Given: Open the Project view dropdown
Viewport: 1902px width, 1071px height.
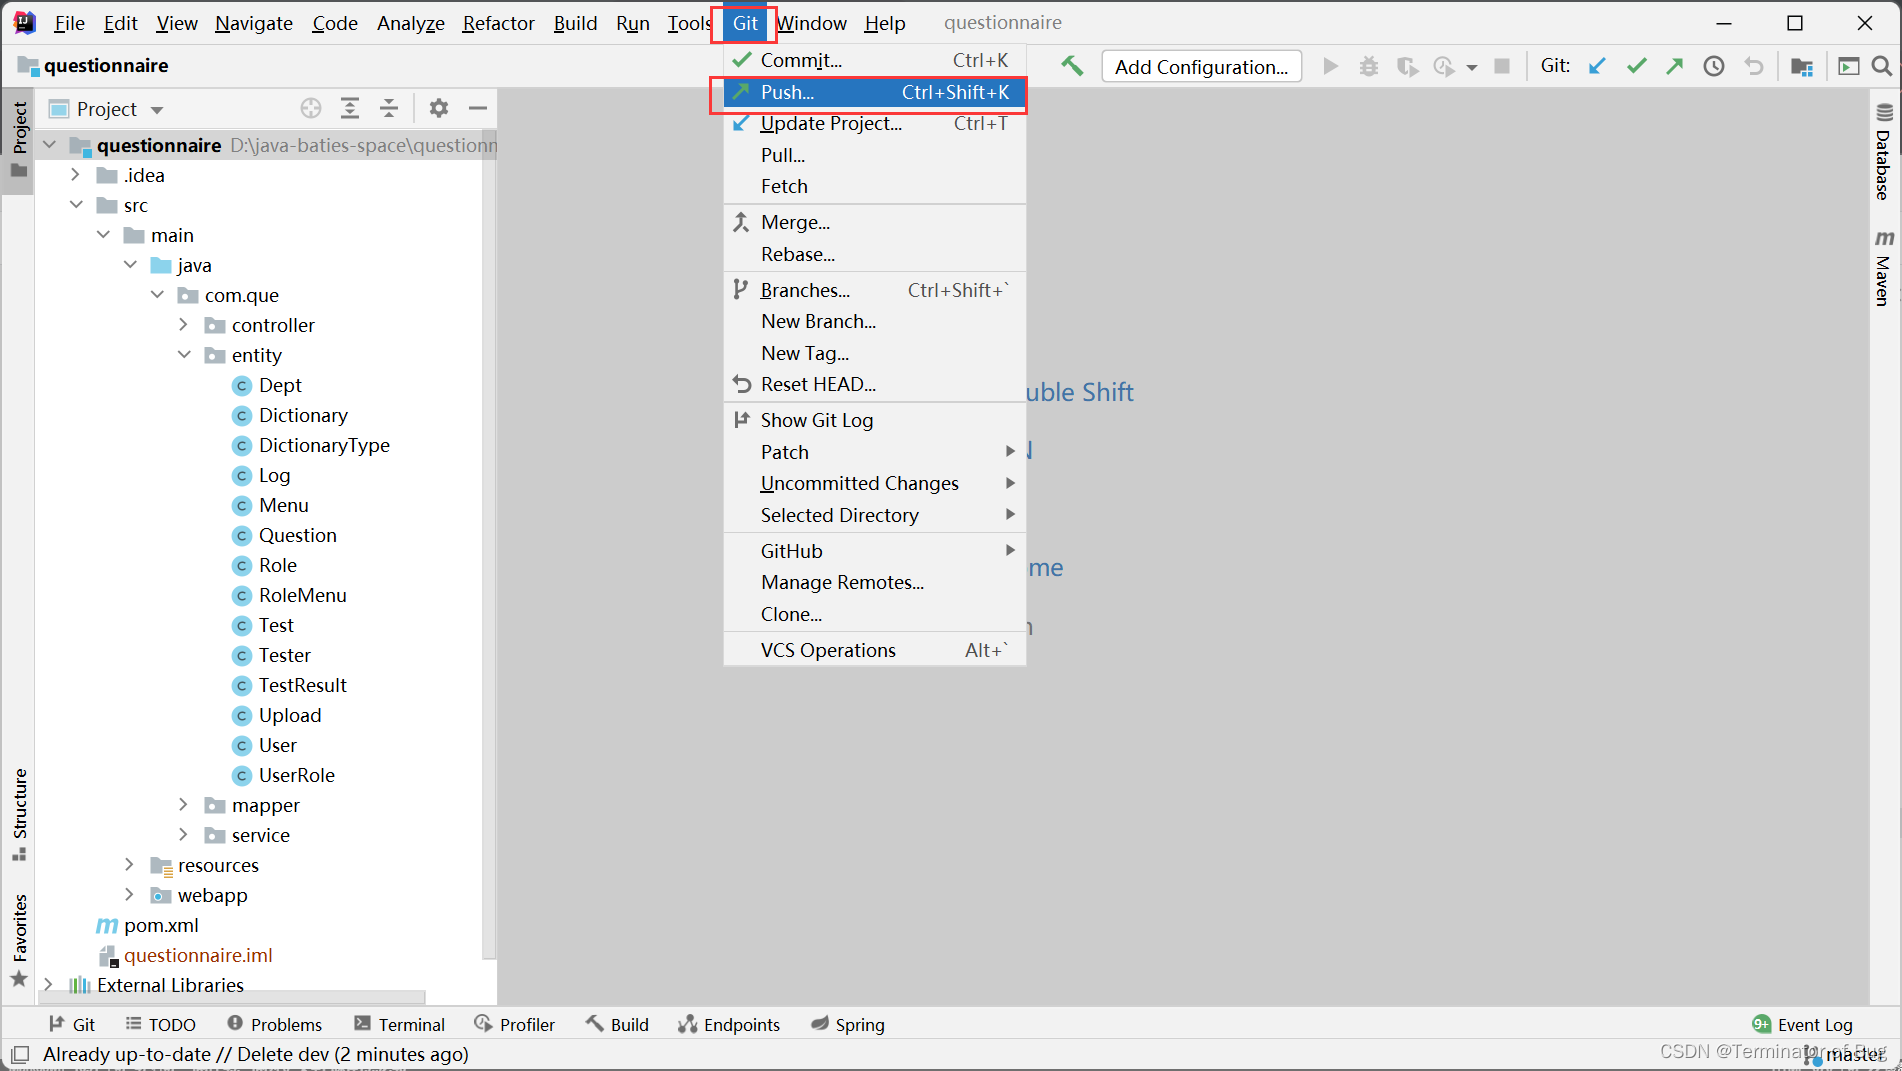Looking at the screenshot, I should 157,109.
